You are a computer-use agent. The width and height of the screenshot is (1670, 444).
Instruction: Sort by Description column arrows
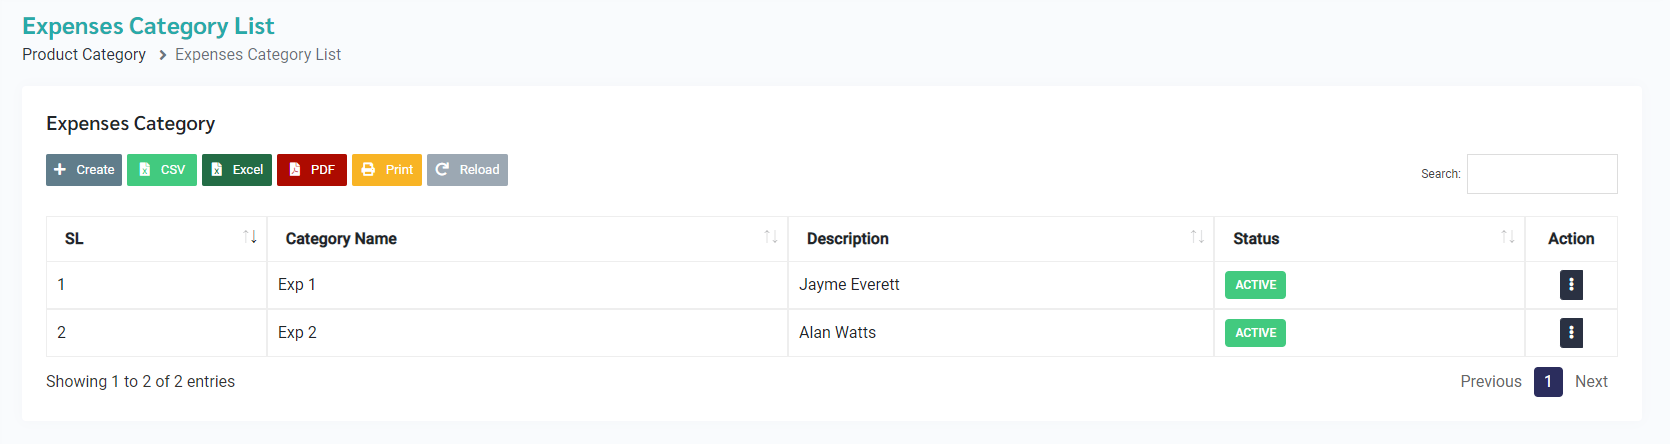pos(1197,237)
